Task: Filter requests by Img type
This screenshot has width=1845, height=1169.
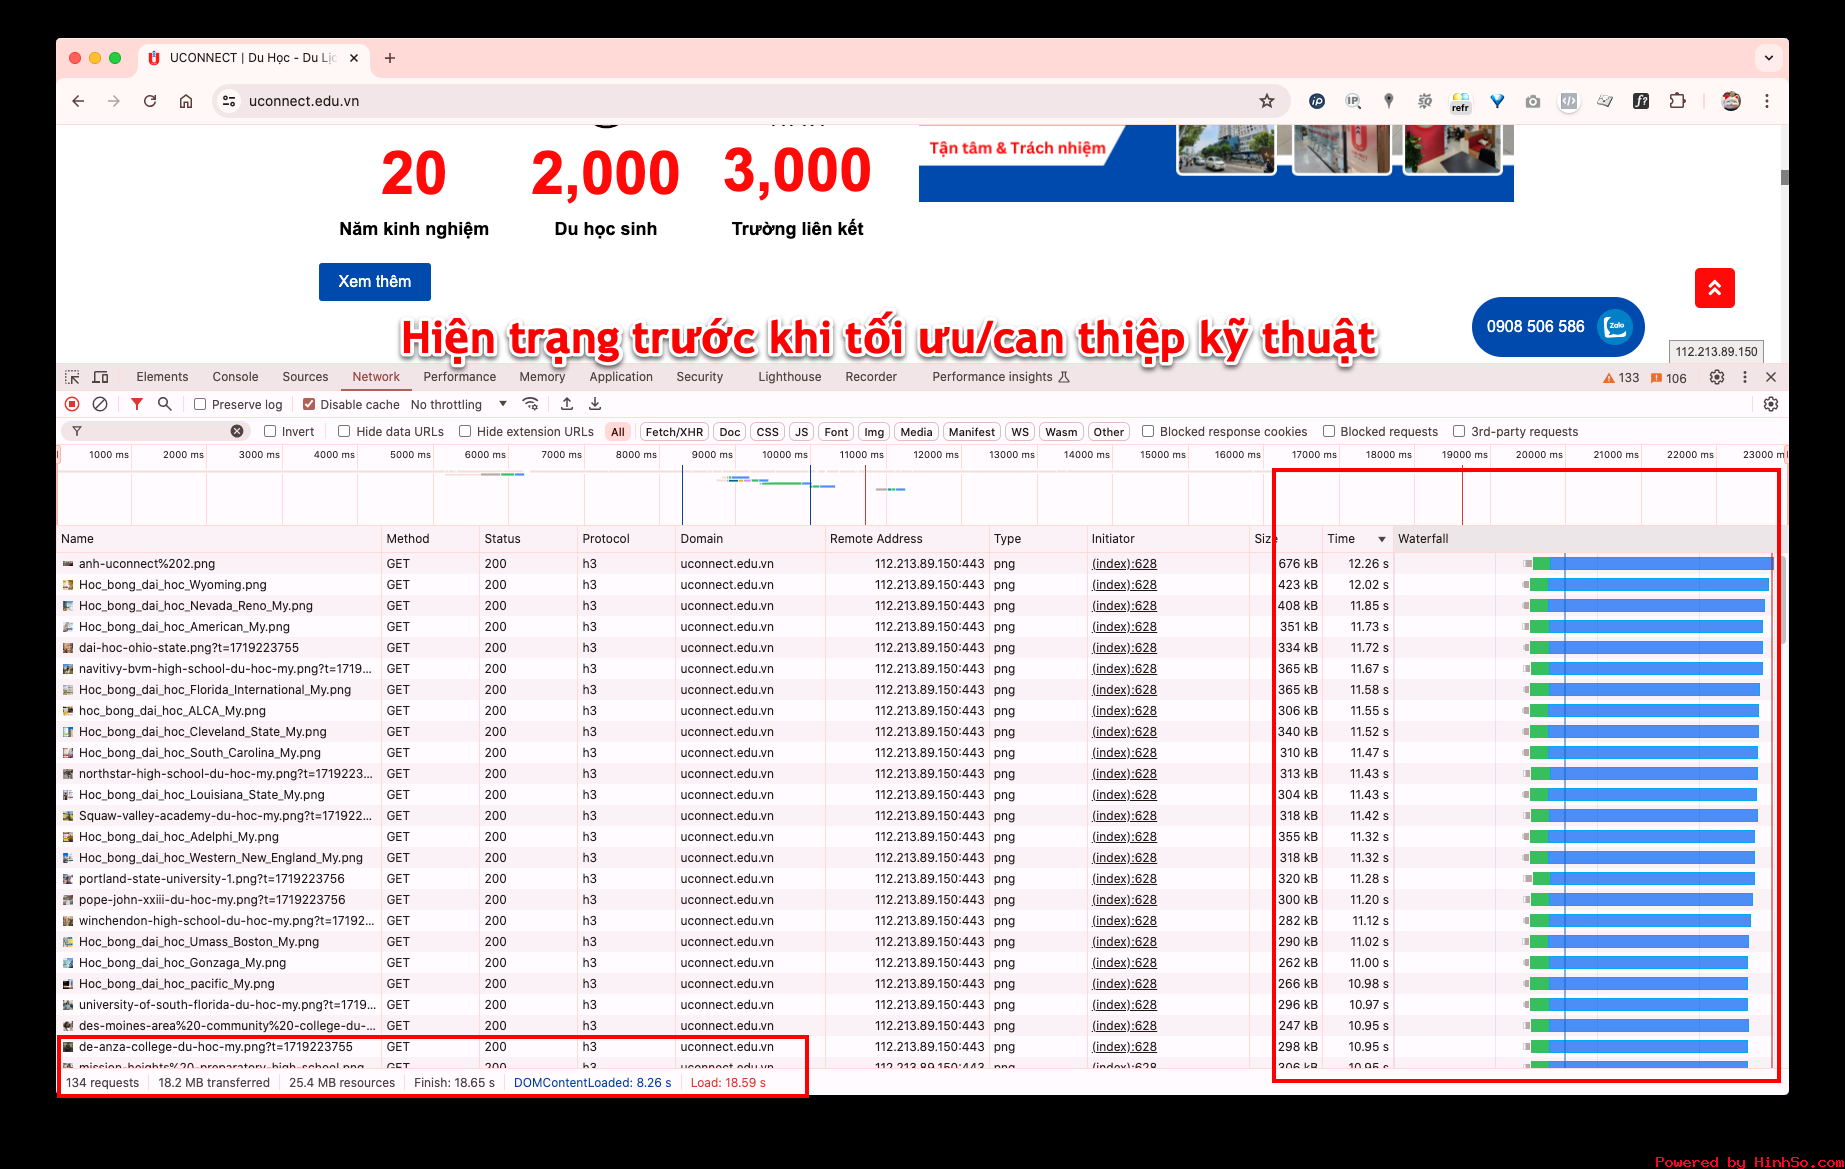Action: tap(874, 432)
